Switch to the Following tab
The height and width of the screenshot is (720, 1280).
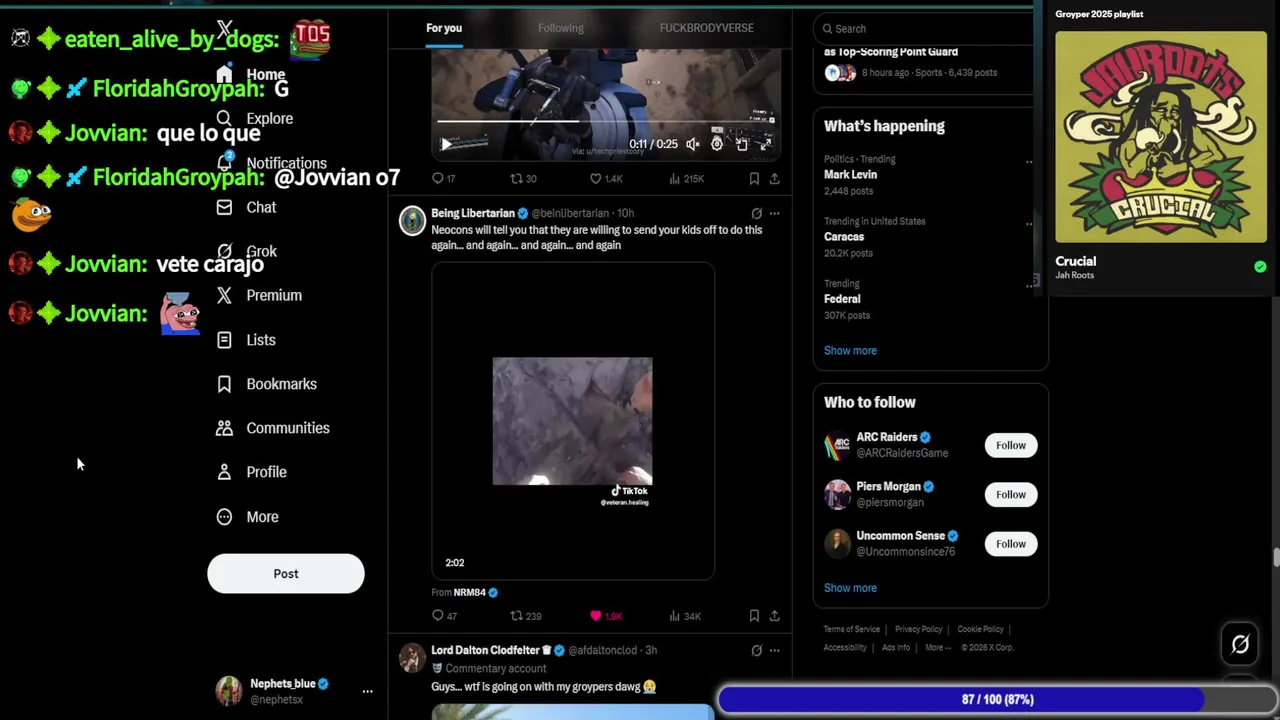pyautogui.click(x=561, y=28)
